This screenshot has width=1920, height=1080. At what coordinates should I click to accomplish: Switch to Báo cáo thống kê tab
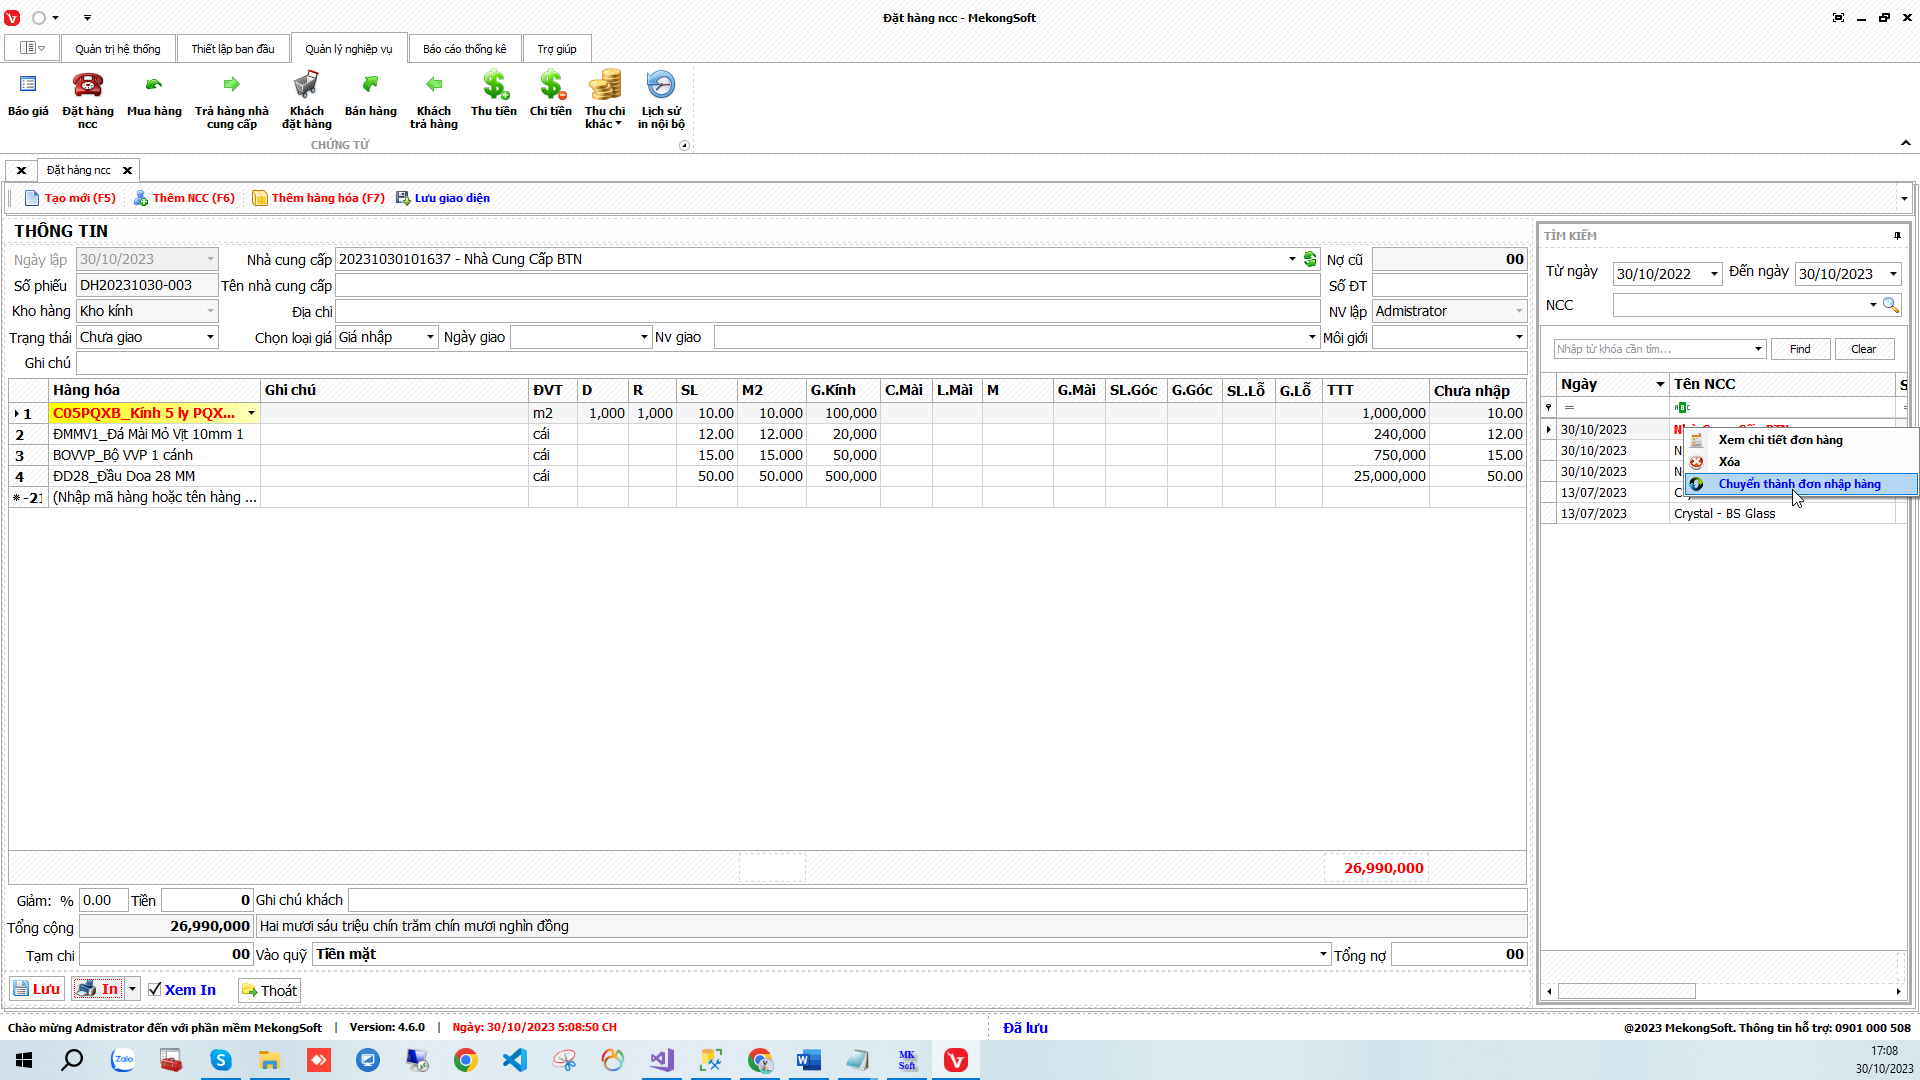(464, 49)
